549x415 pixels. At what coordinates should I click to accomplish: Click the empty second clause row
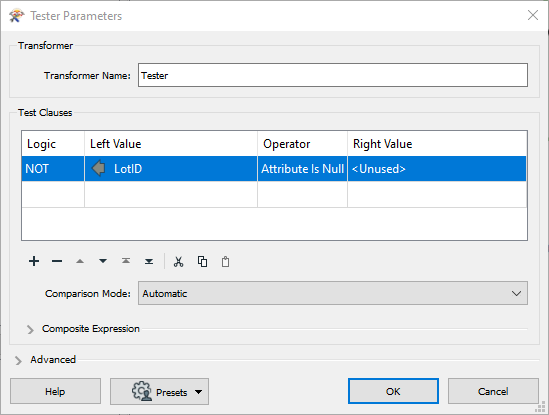click(274, 194)
